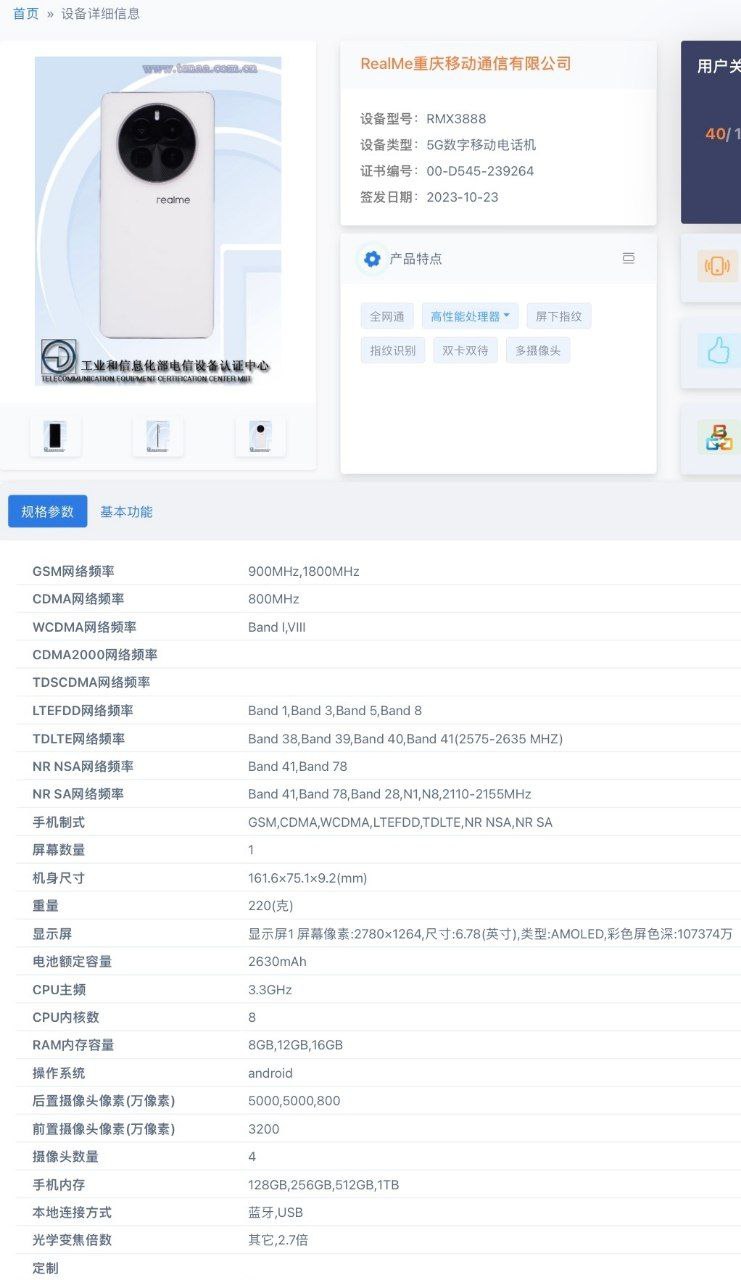The width and height of the screenshot is (741, 1280).
Task: Expand the 高性能处理器 dropdown tag
Action: pos(470,317)
